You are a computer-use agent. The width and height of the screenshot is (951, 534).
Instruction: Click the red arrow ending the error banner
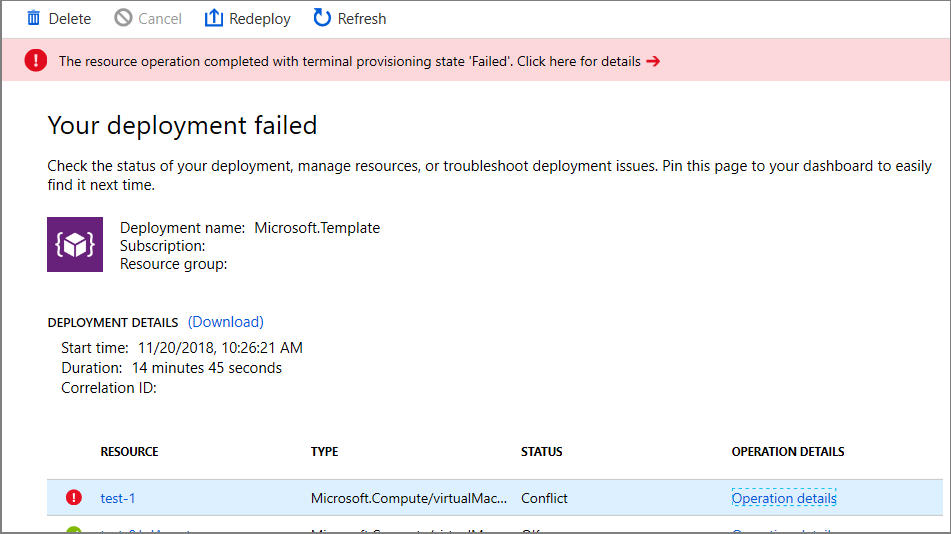click(x=653, y=61)
